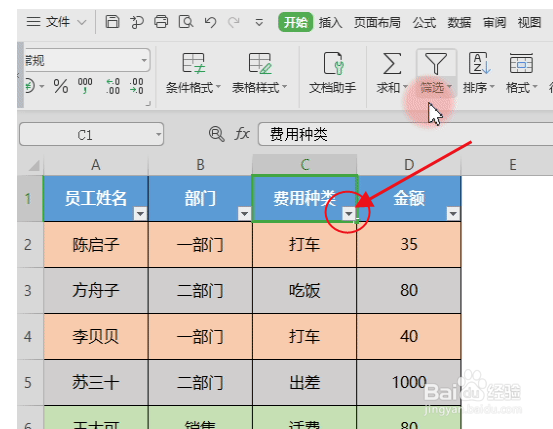This screenshot has height=429, width=553.
Task: Open the 视图 tab
Action: point(529,22)
